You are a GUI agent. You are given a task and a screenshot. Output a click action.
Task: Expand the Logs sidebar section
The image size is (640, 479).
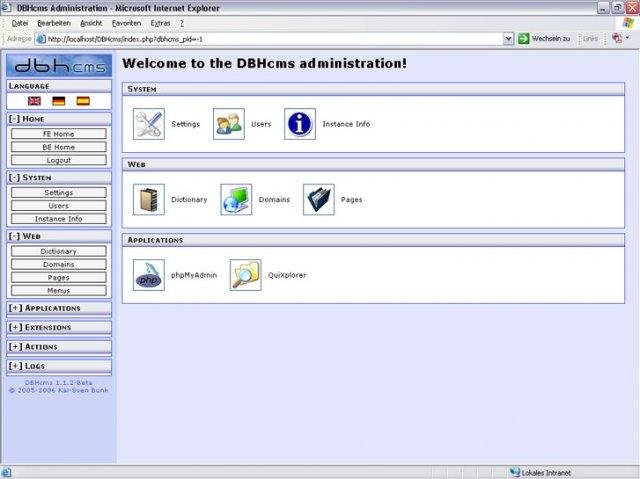[15, 366]
